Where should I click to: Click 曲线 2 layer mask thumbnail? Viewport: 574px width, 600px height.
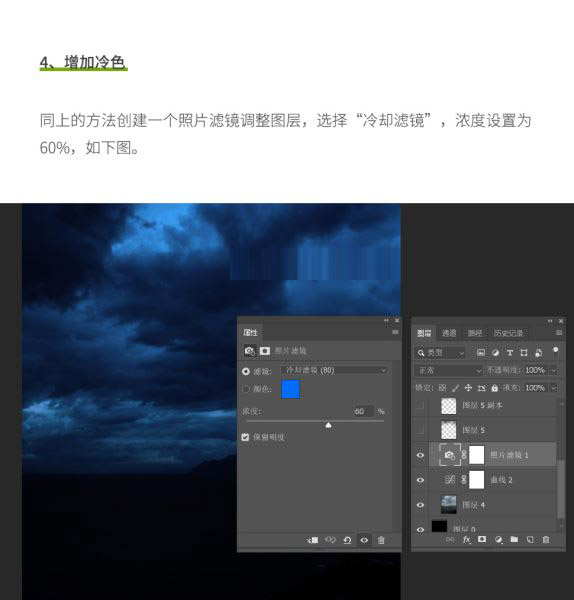coord(476,479)
